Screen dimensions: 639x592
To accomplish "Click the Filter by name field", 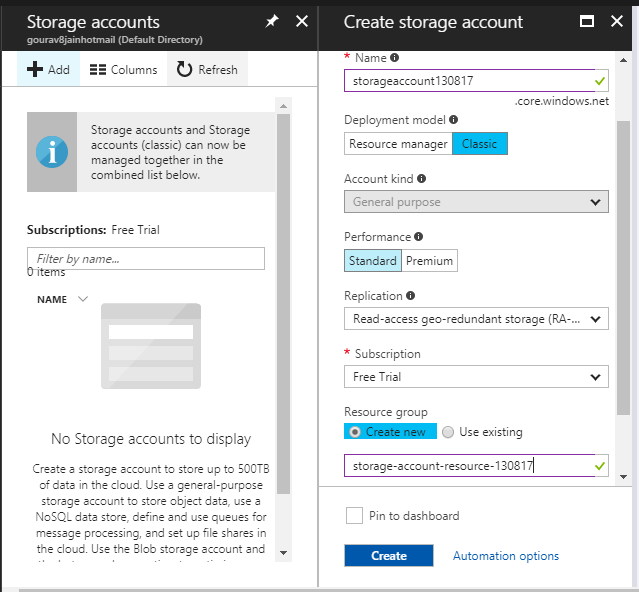I will point(146,259).
